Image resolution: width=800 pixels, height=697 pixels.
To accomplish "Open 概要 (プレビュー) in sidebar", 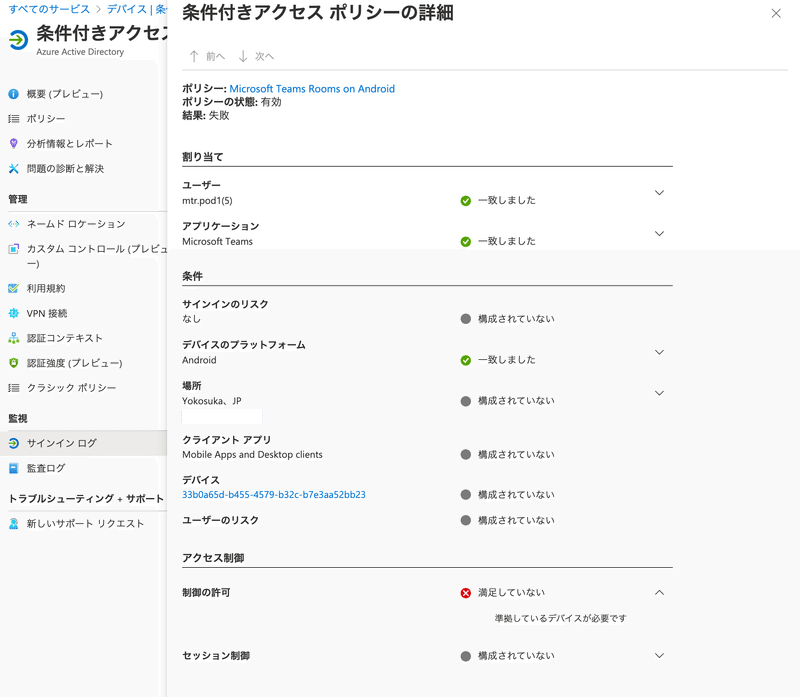I will click(65, 94).
